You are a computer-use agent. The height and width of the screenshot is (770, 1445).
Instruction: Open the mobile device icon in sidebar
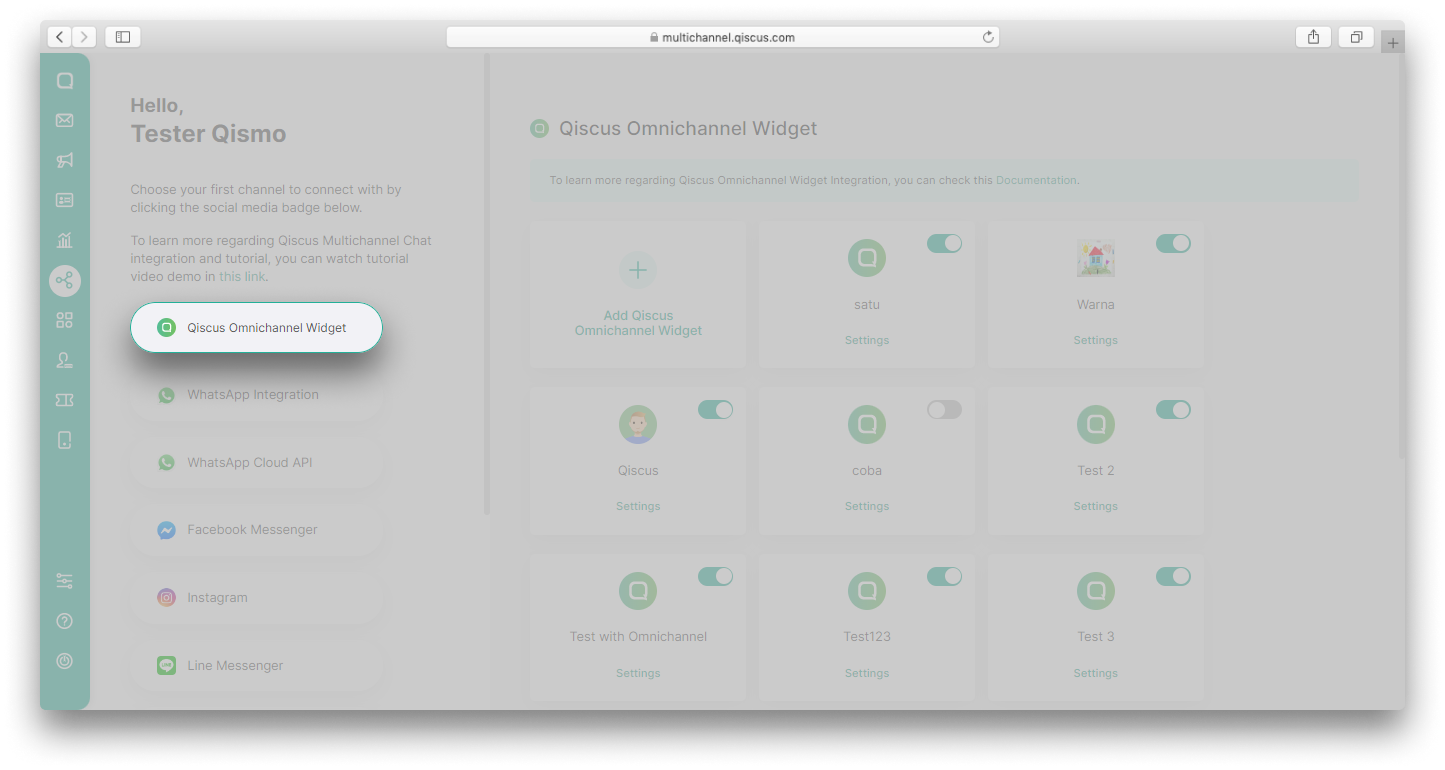tap(65, 440)
